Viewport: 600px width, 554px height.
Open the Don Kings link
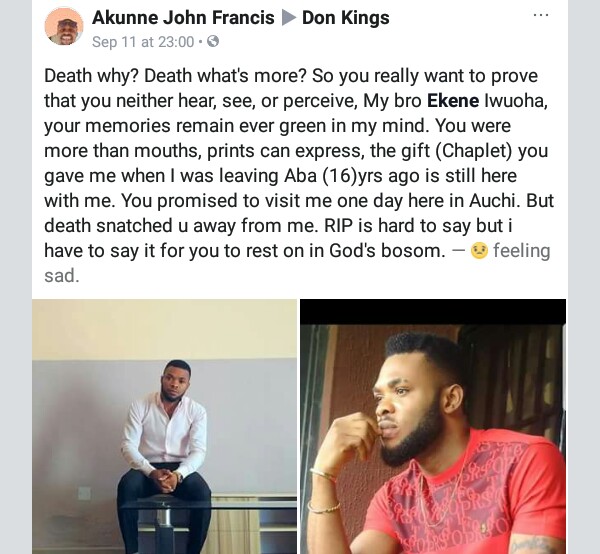pos(346,18)
